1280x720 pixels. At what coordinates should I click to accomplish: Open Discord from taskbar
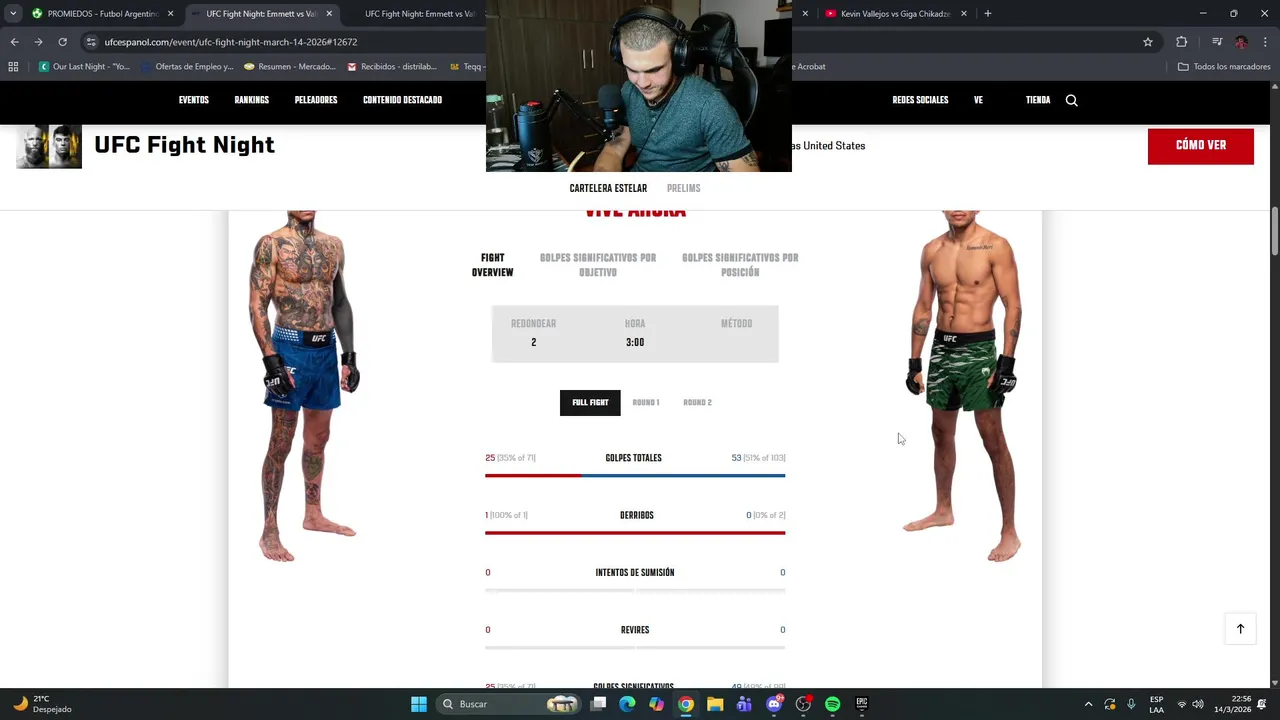point(774,704)
